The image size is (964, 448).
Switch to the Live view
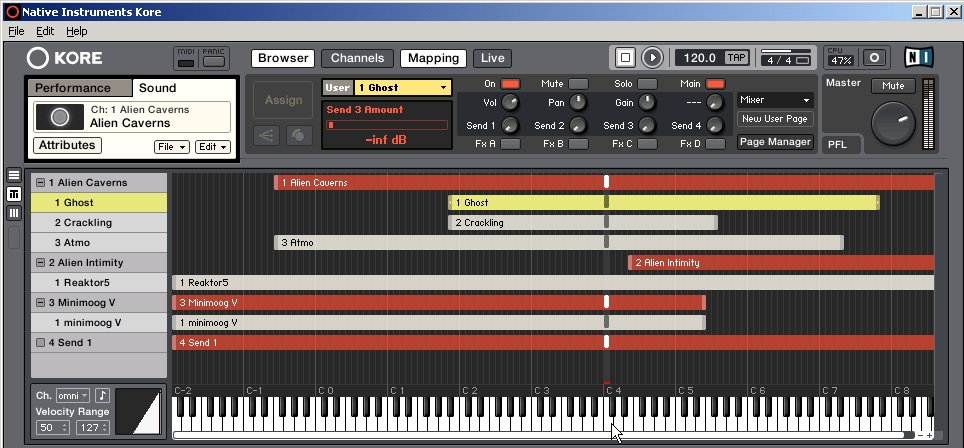(492, 58)
